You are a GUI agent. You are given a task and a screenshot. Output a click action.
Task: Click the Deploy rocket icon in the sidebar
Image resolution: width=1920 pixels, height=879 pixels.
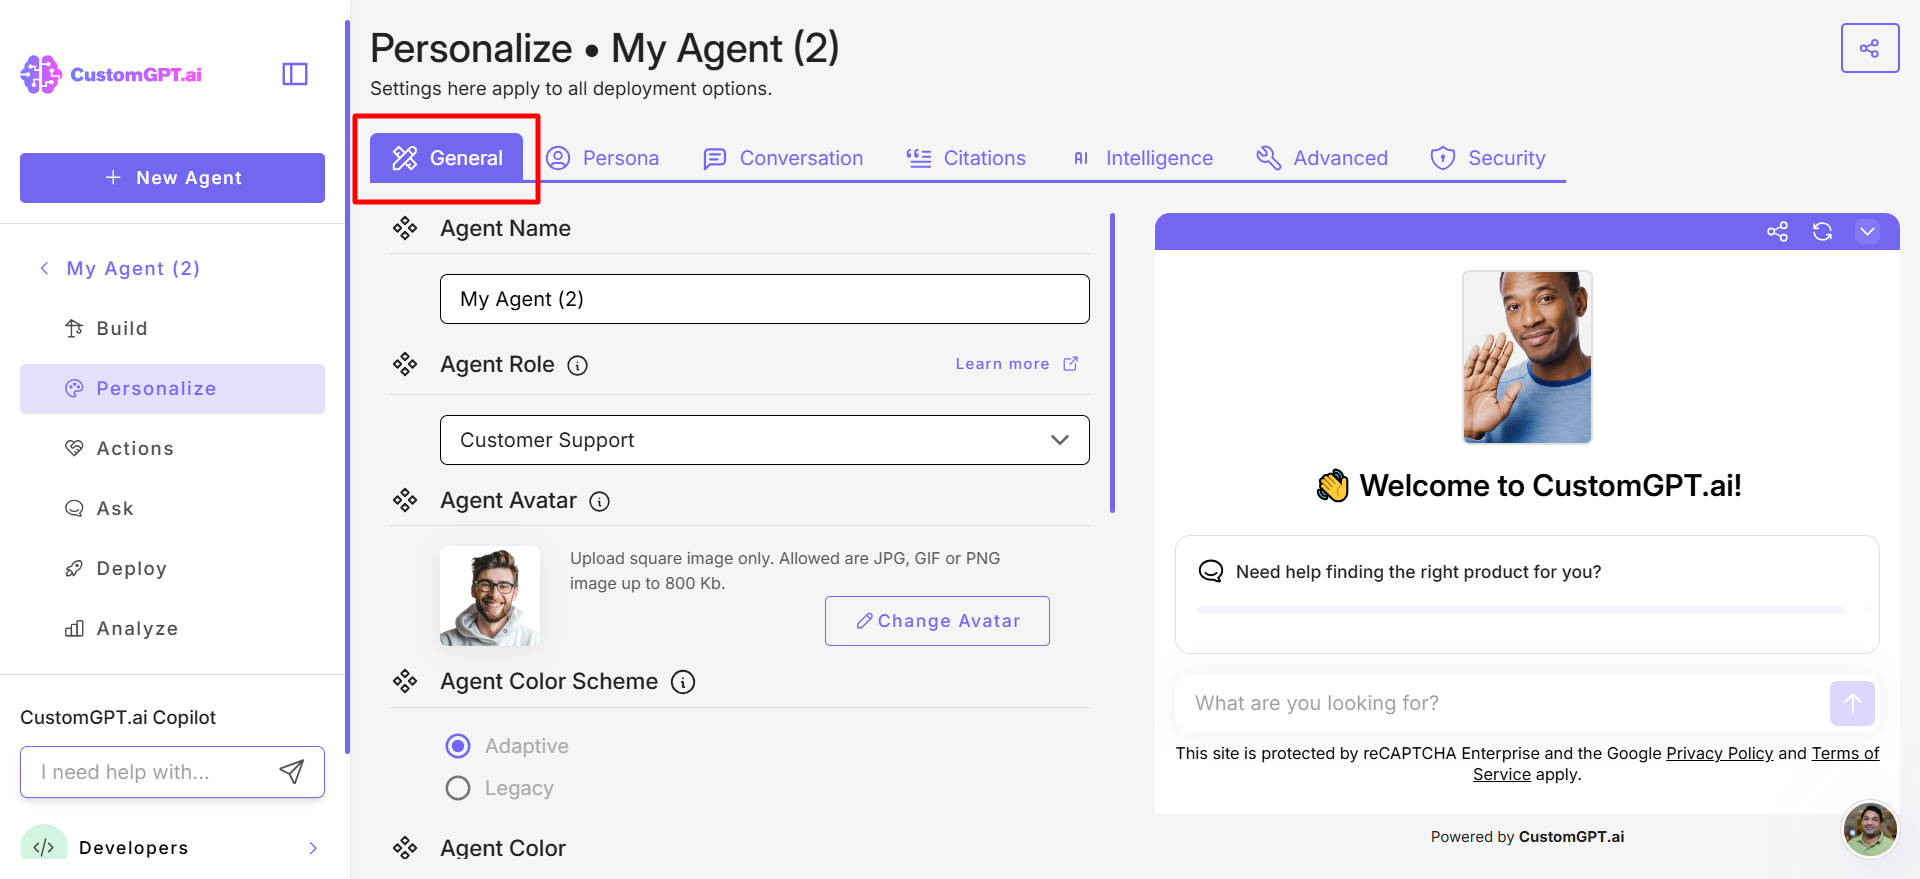[74, 568]
